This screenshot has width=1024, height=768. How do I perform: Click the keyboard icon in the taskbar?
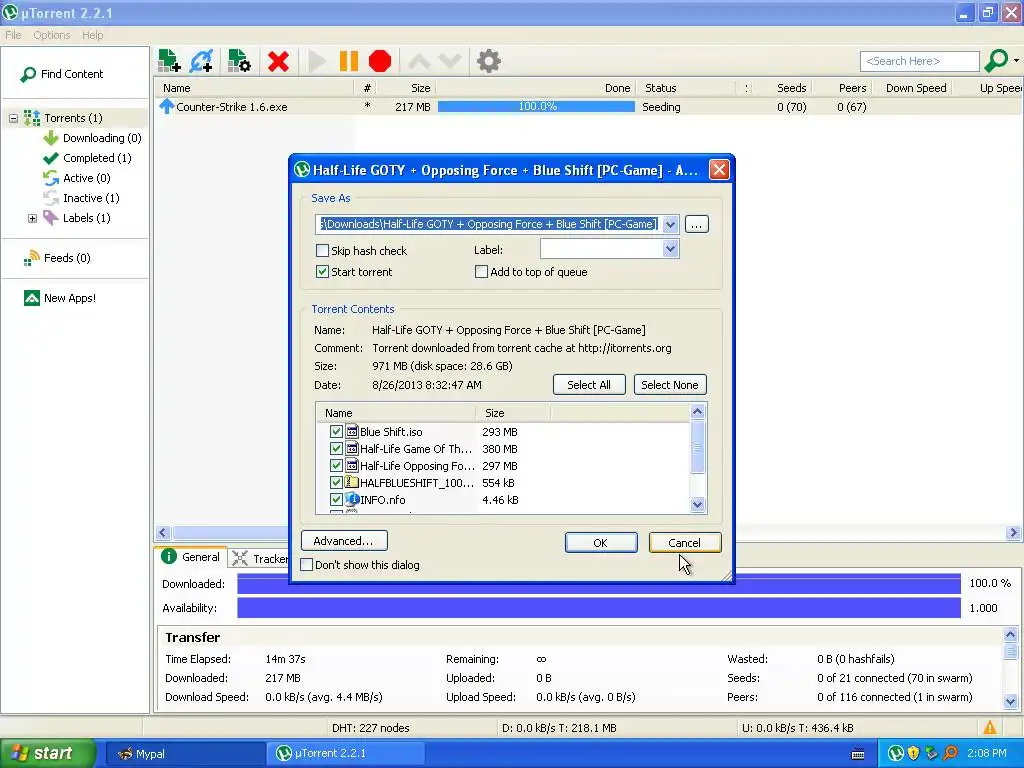click(858, 754)
